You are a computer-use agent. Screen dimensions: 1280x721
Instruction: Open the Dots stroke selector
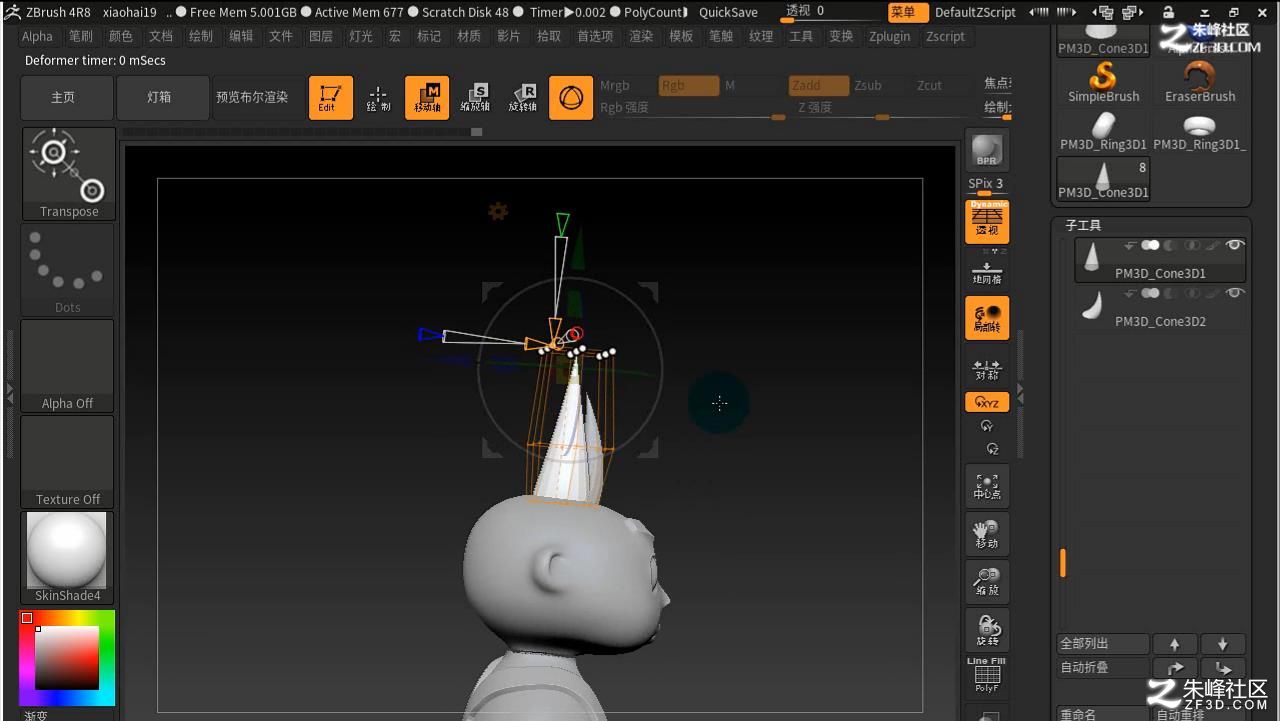[68, 269]
